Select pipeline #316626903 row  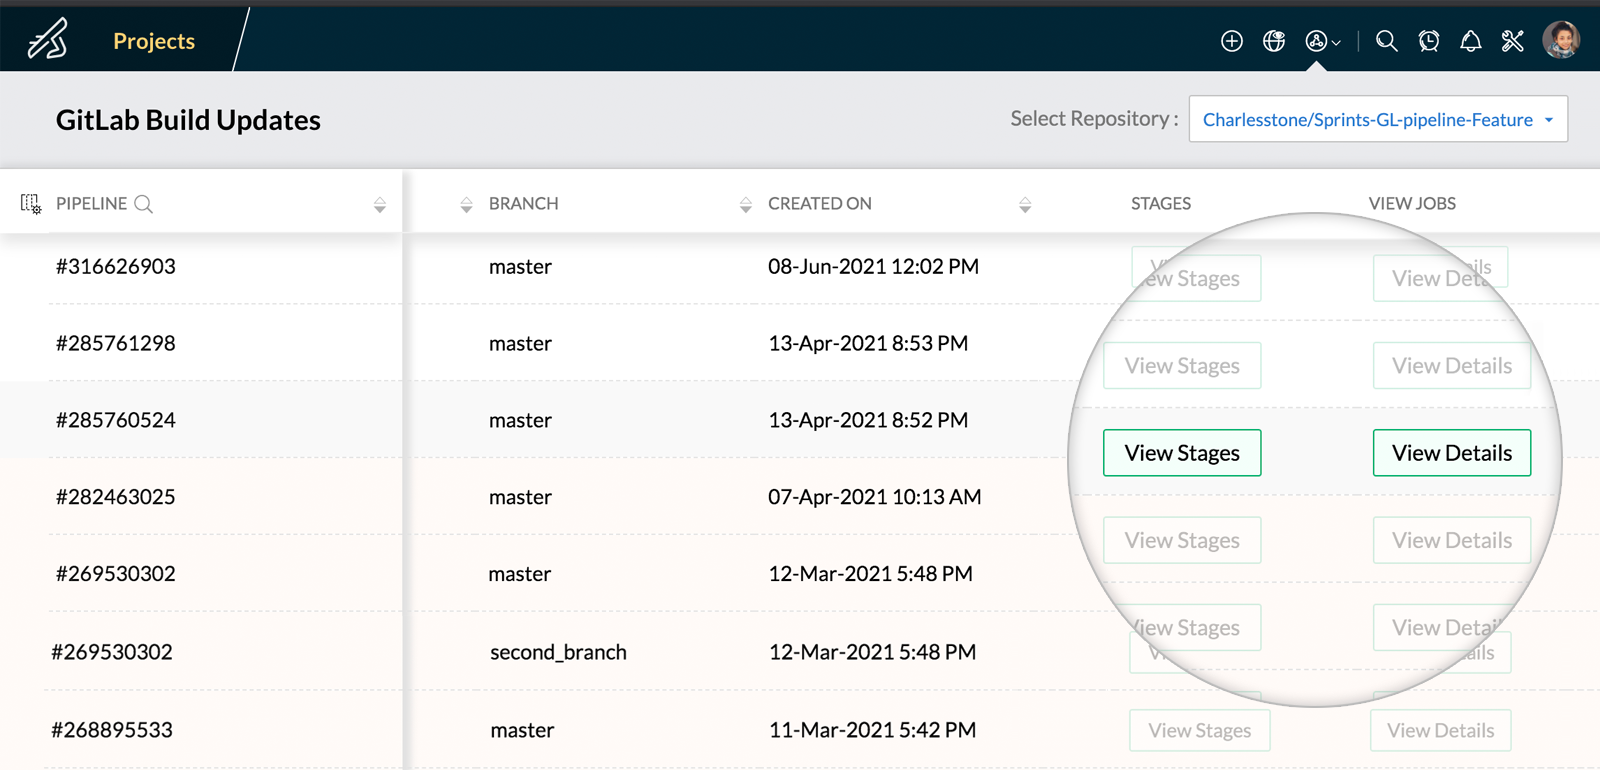pyautogui.click(x=116, y=267)
